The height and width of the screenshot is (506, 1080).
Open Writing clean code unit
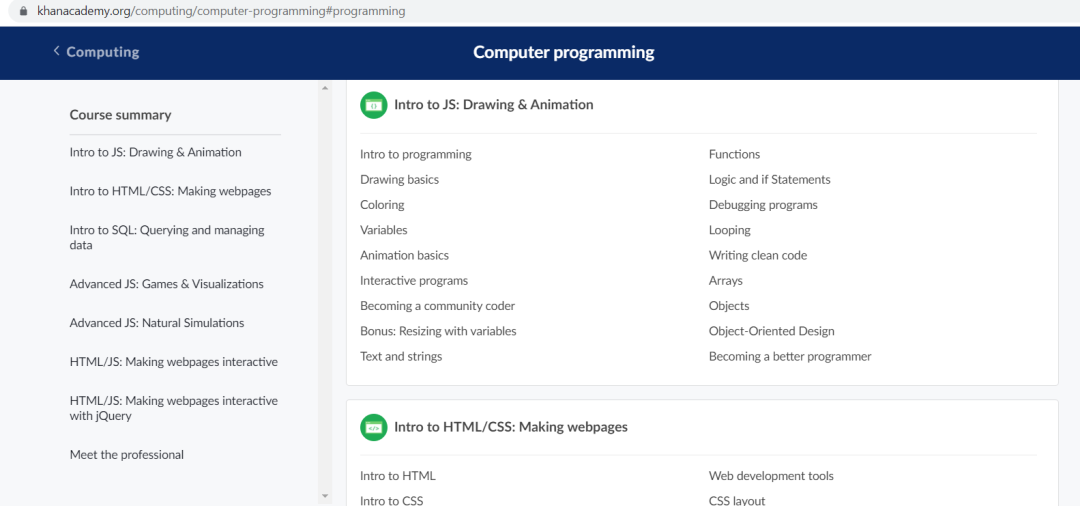[758, 255]
